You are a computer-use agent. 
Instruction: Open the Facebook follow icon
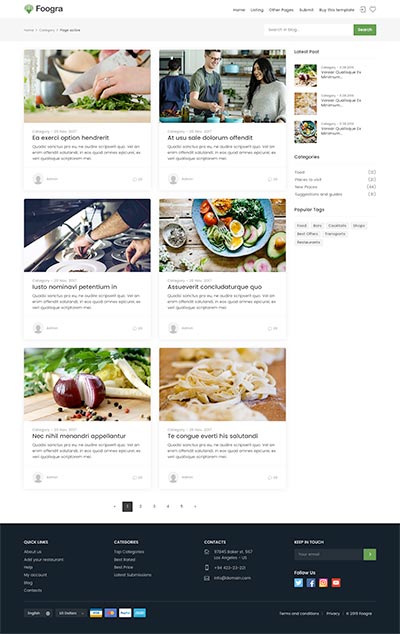311,583
